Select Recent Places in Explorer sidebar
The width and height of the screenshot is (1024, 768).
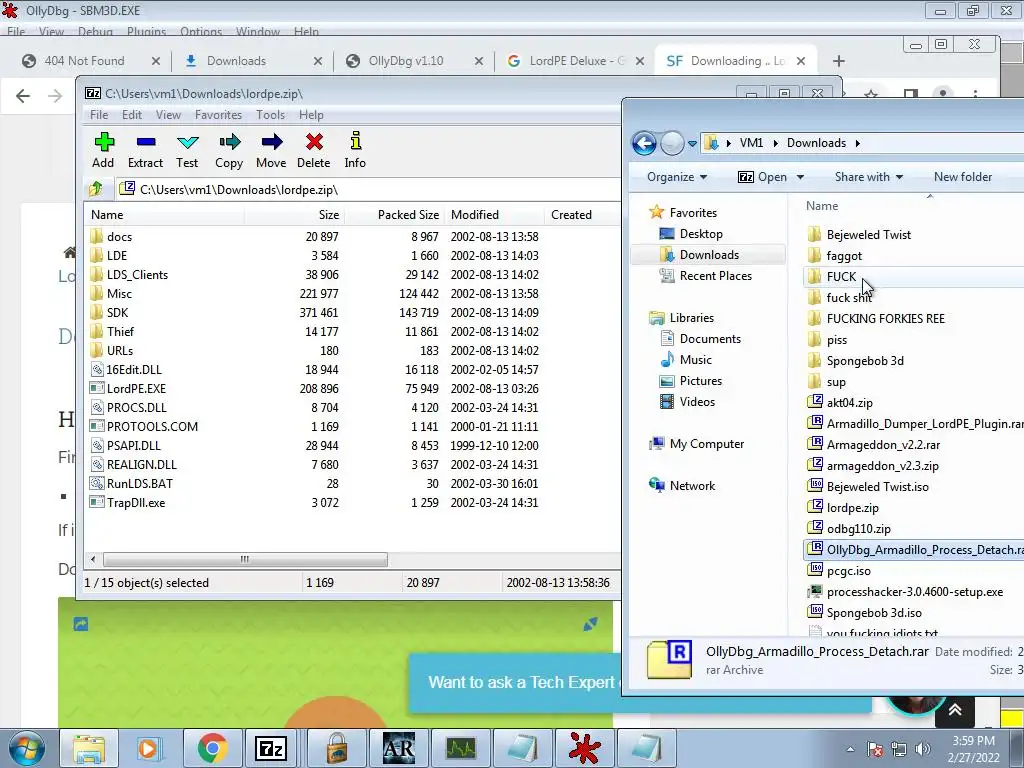click(715, 276)
